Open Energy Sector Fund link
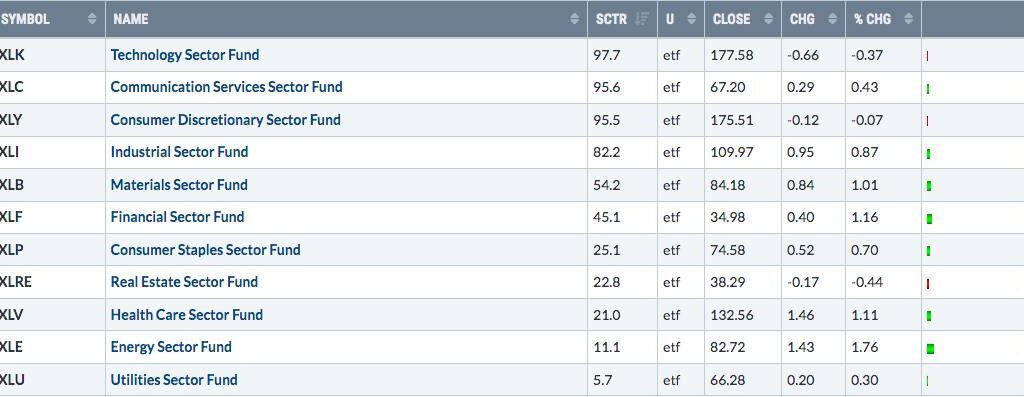 point(171,347)
